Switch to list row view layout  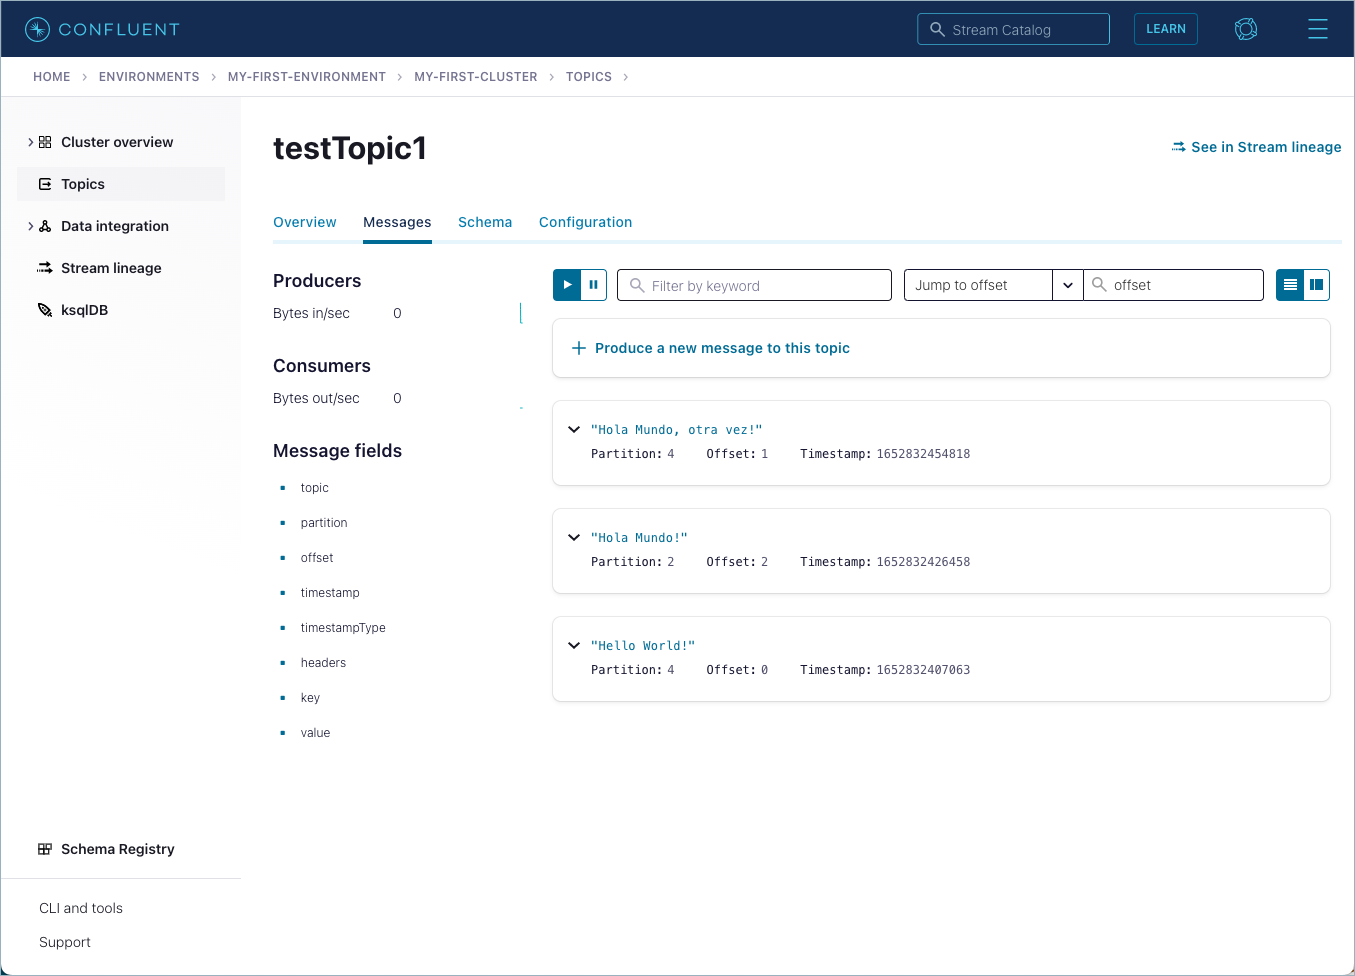[x=1290, y=285]
